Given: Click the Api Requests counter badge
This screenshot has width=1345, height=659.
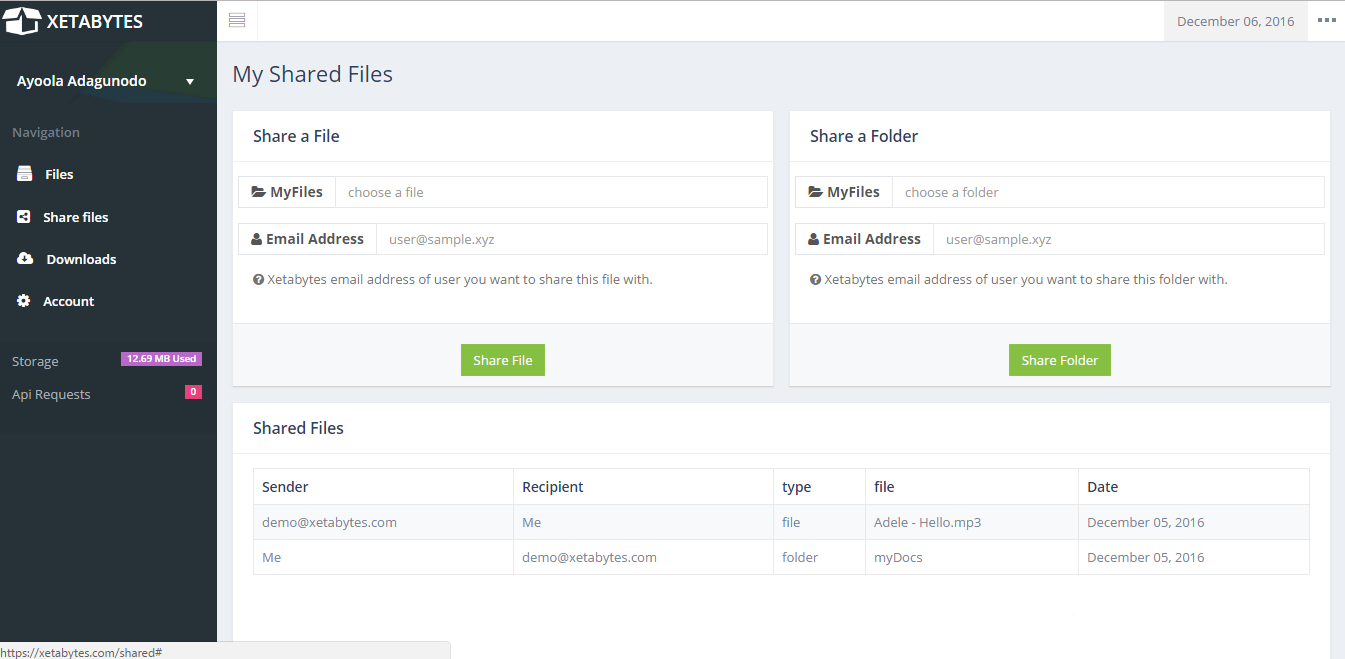Looking at the screenshot, I should pyautogui.click(x=193, y=391).
